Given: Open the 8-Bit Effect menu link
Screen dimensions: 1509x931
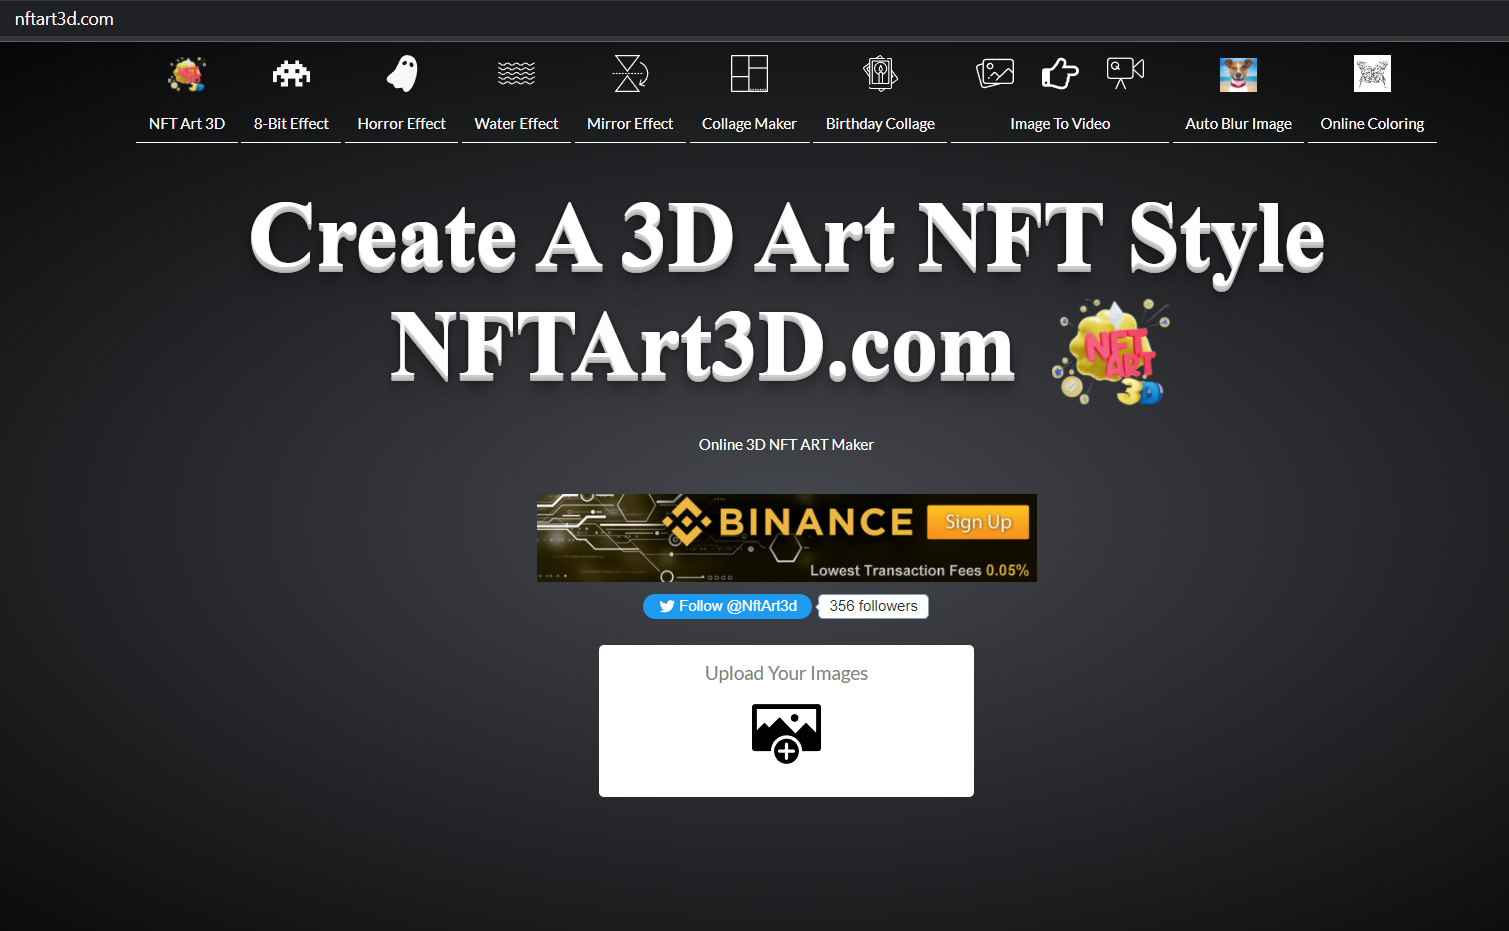Looking at the screenshot, I should click(291, 124).
